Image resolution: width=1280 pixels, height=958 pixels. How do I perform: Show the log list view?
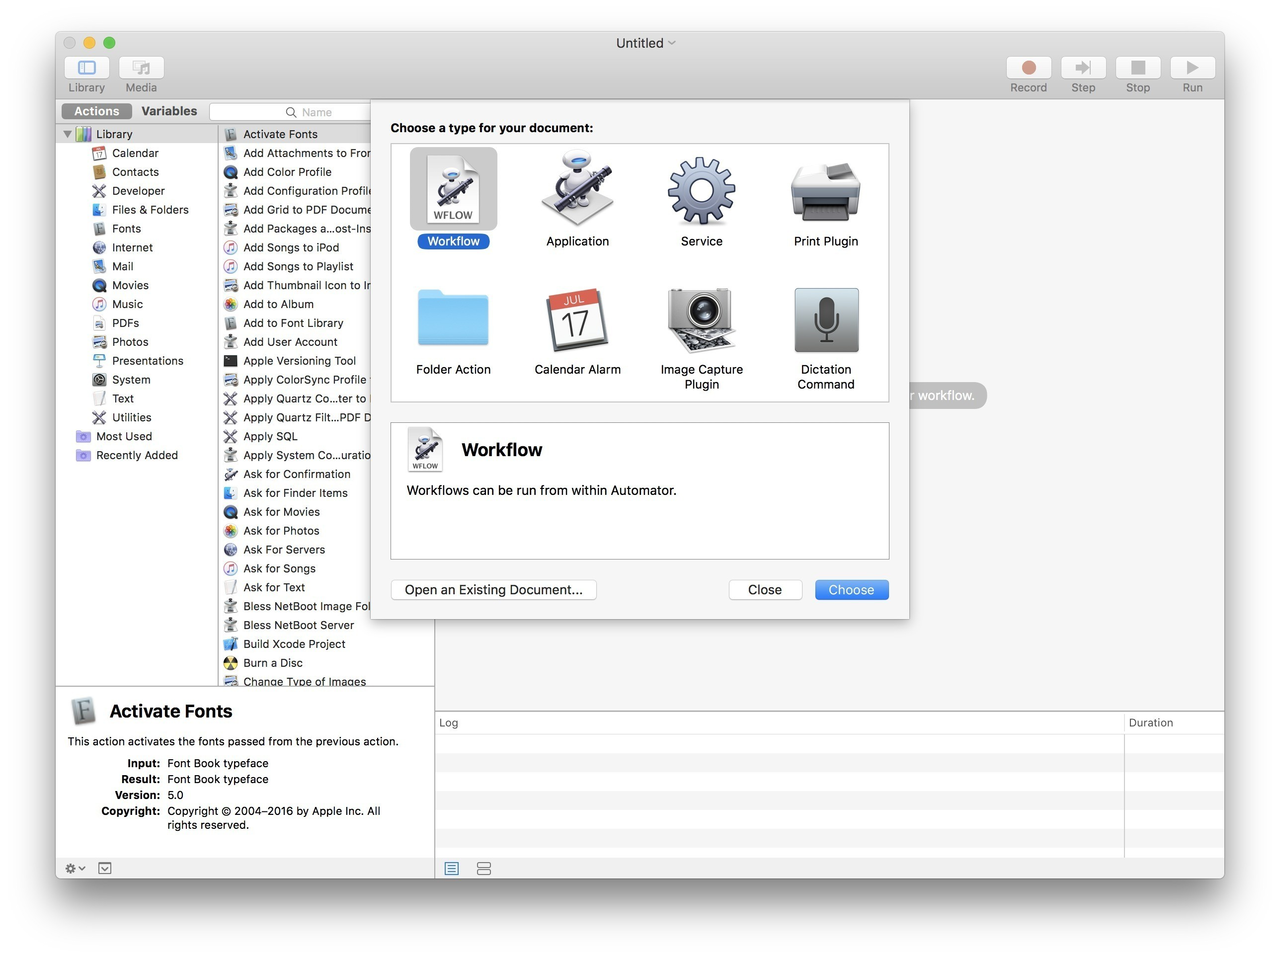(x=452, y=868)
